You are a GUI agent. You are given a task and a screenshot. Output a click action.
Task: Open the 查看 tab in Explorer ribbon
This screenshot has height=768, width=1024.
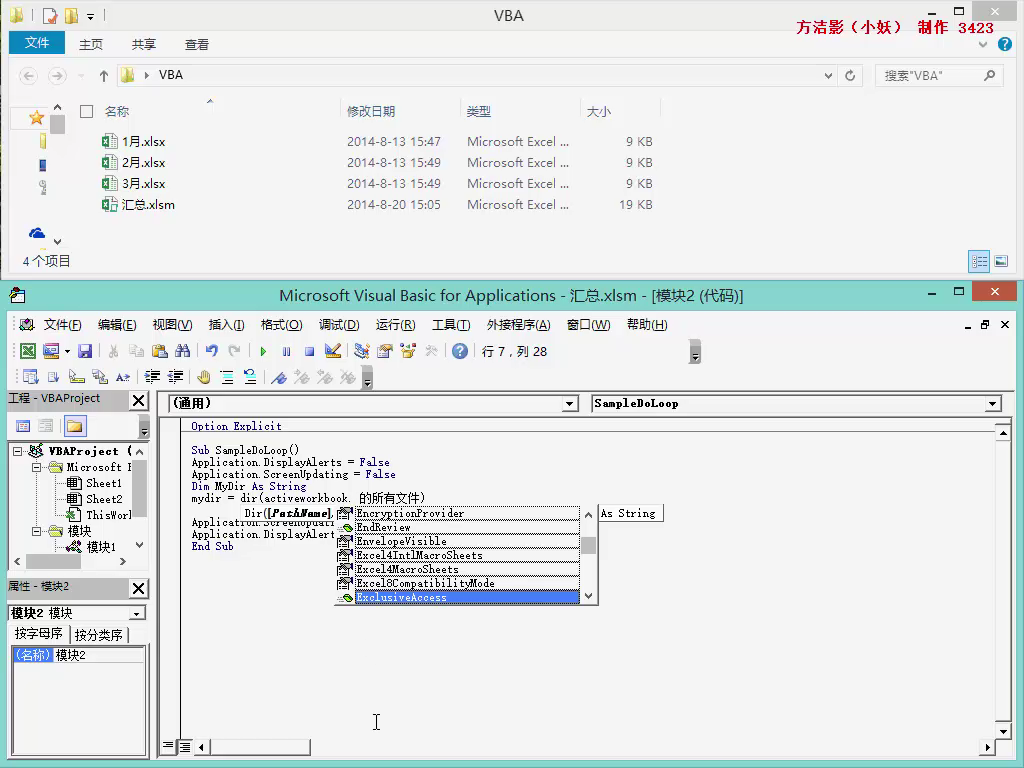(x=197, y=44)
